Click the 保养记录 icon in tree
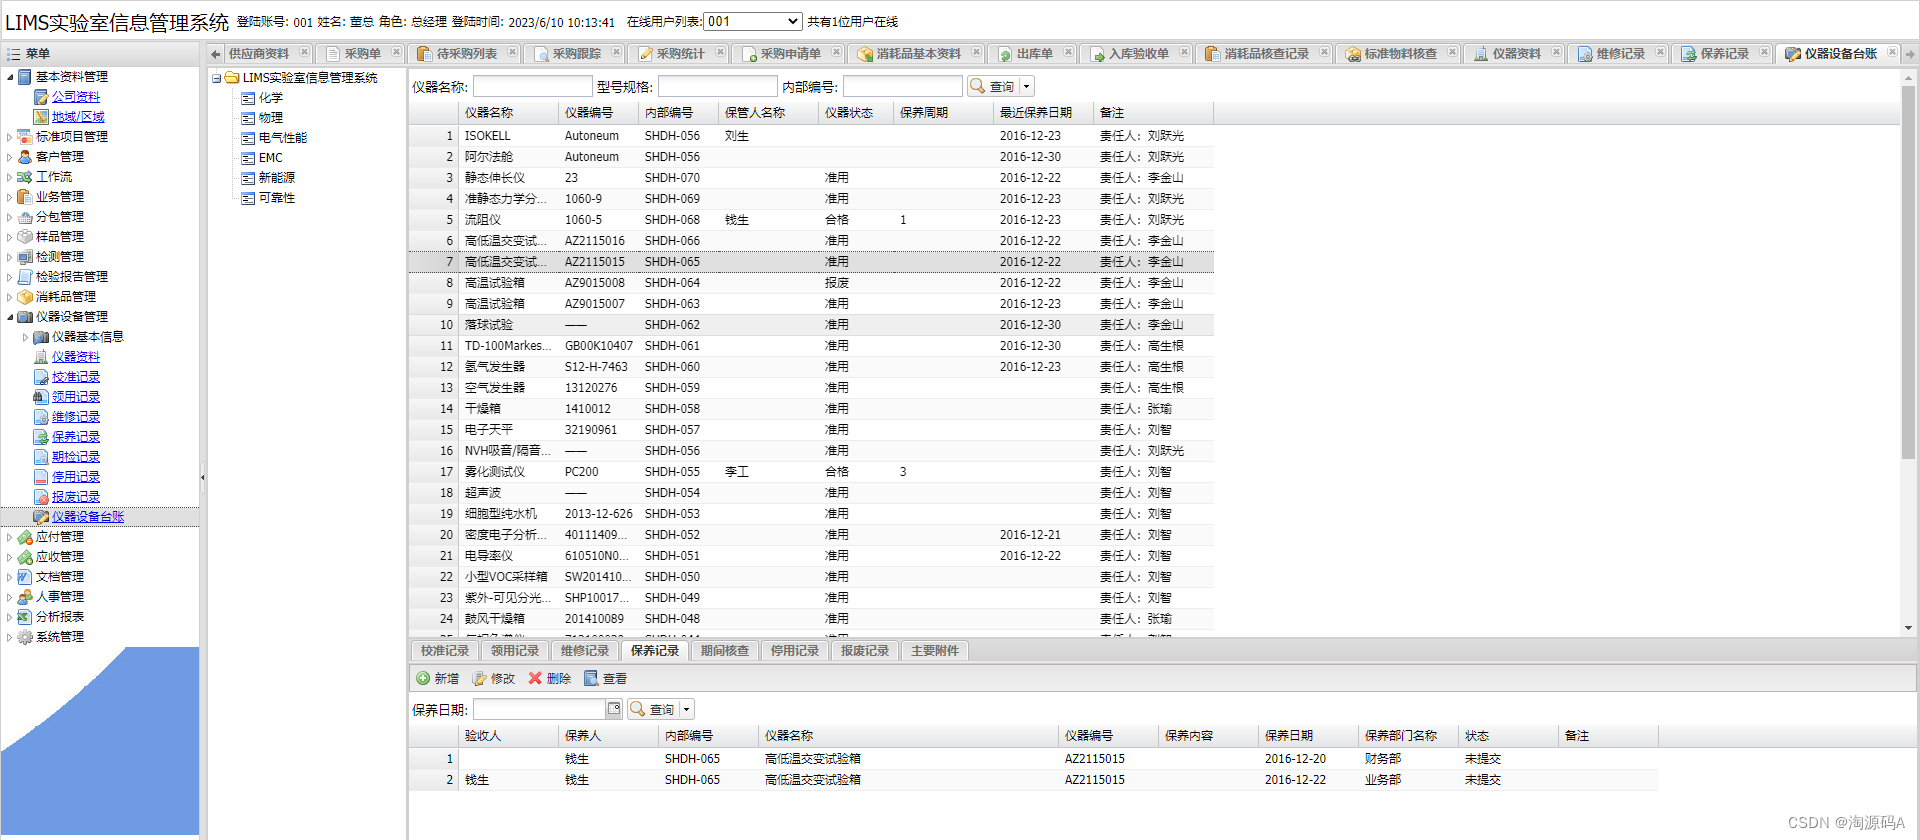The height and width of the screenshot is (840, 1920). click(41, 437)
